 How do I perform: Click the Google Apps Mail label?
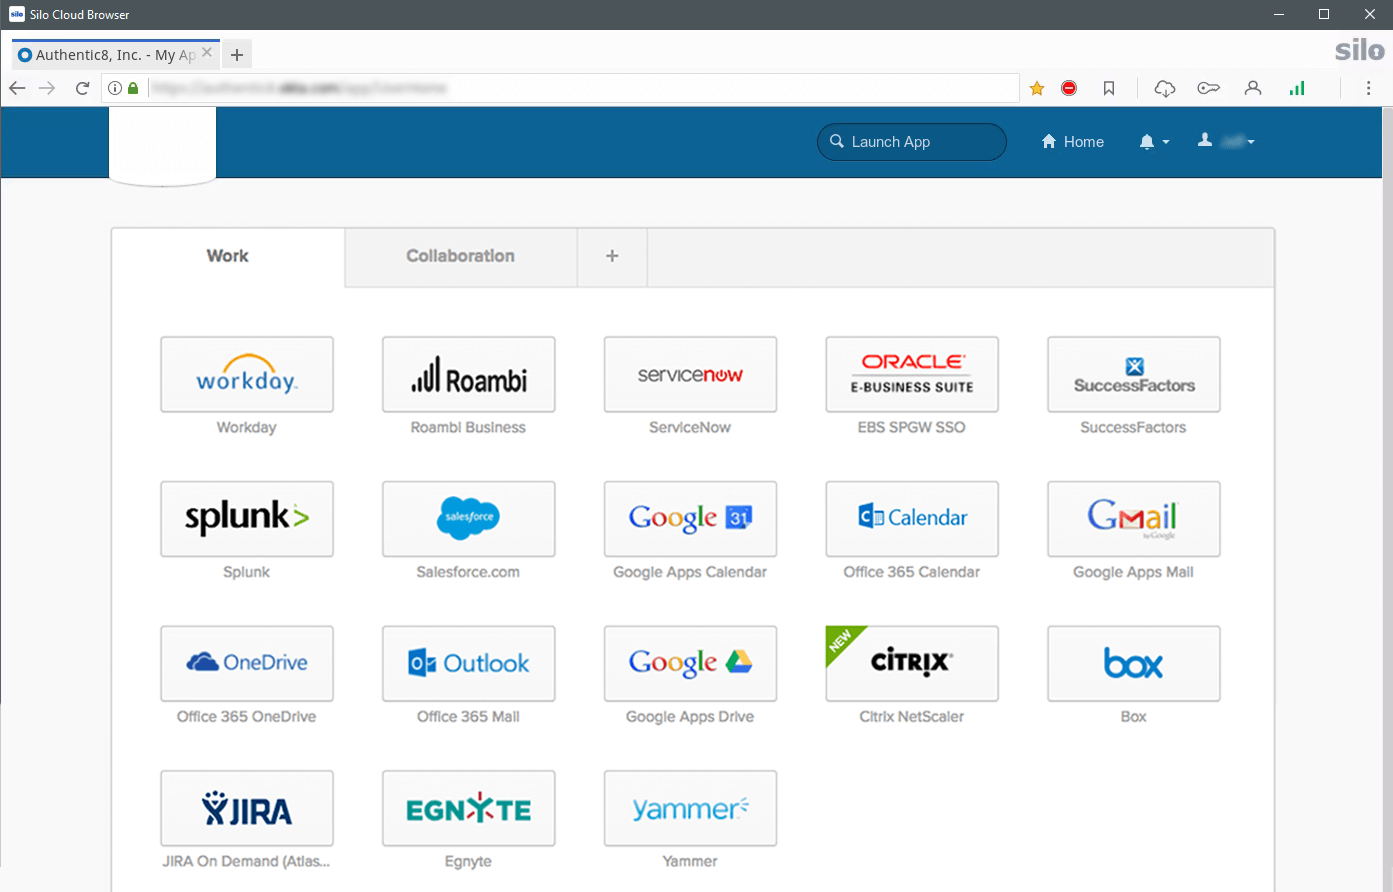[x=1134, y=572]
